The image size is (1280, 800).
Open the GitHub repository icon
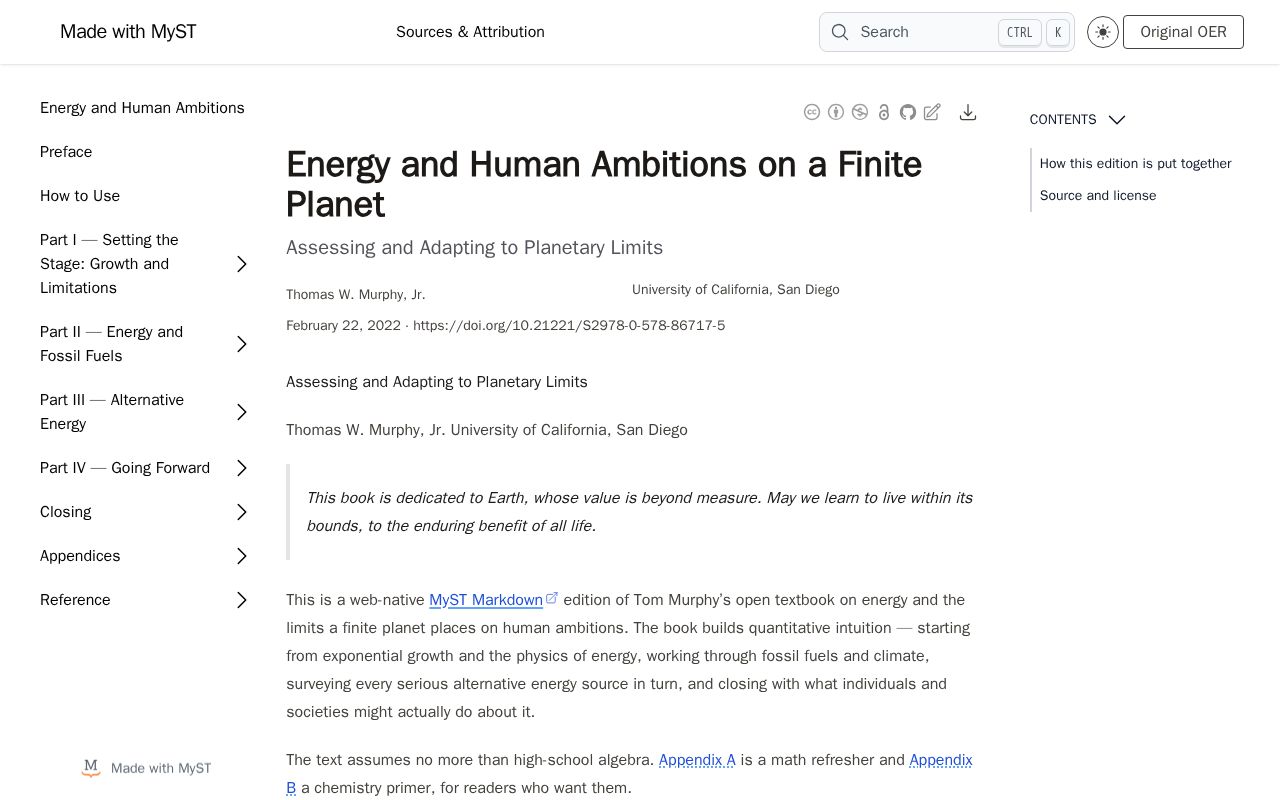click(908, 112)
